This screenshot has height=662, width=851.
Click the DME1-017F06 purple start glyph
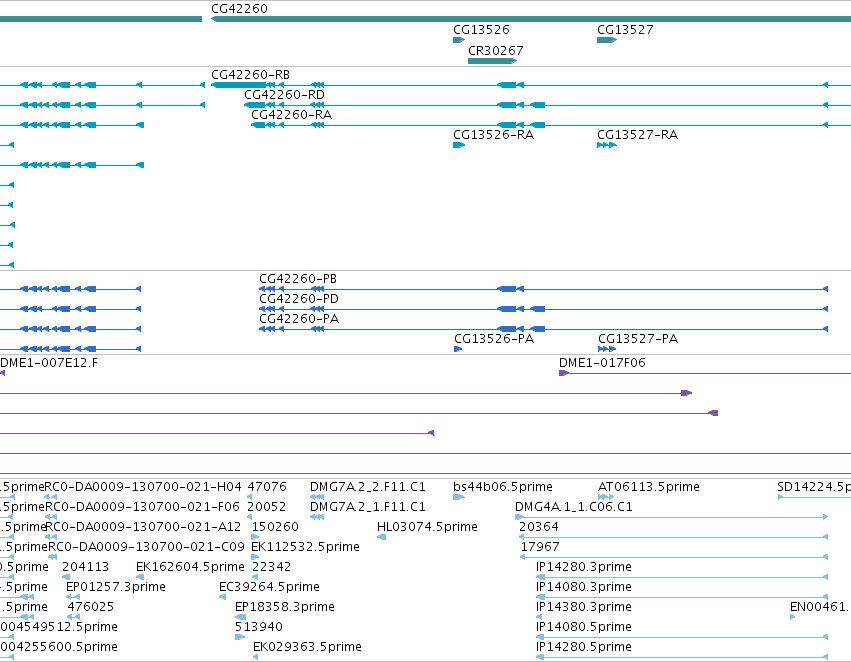(x=563, y=373)
